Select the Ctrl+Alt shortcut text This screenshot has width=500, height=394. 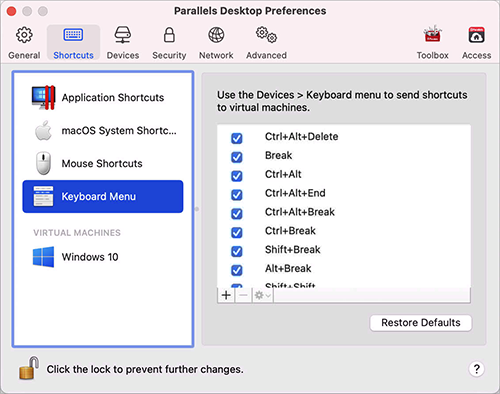point(283,174)
